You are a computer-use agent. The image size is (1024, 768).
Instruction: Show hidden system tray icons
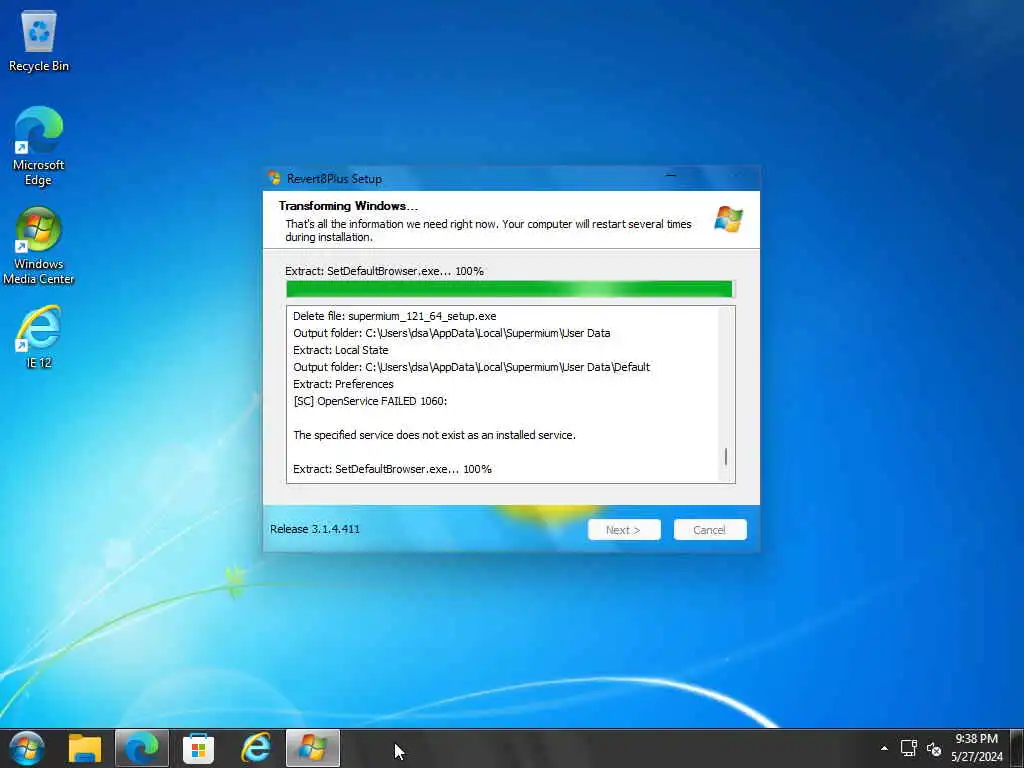click(884, 748)
